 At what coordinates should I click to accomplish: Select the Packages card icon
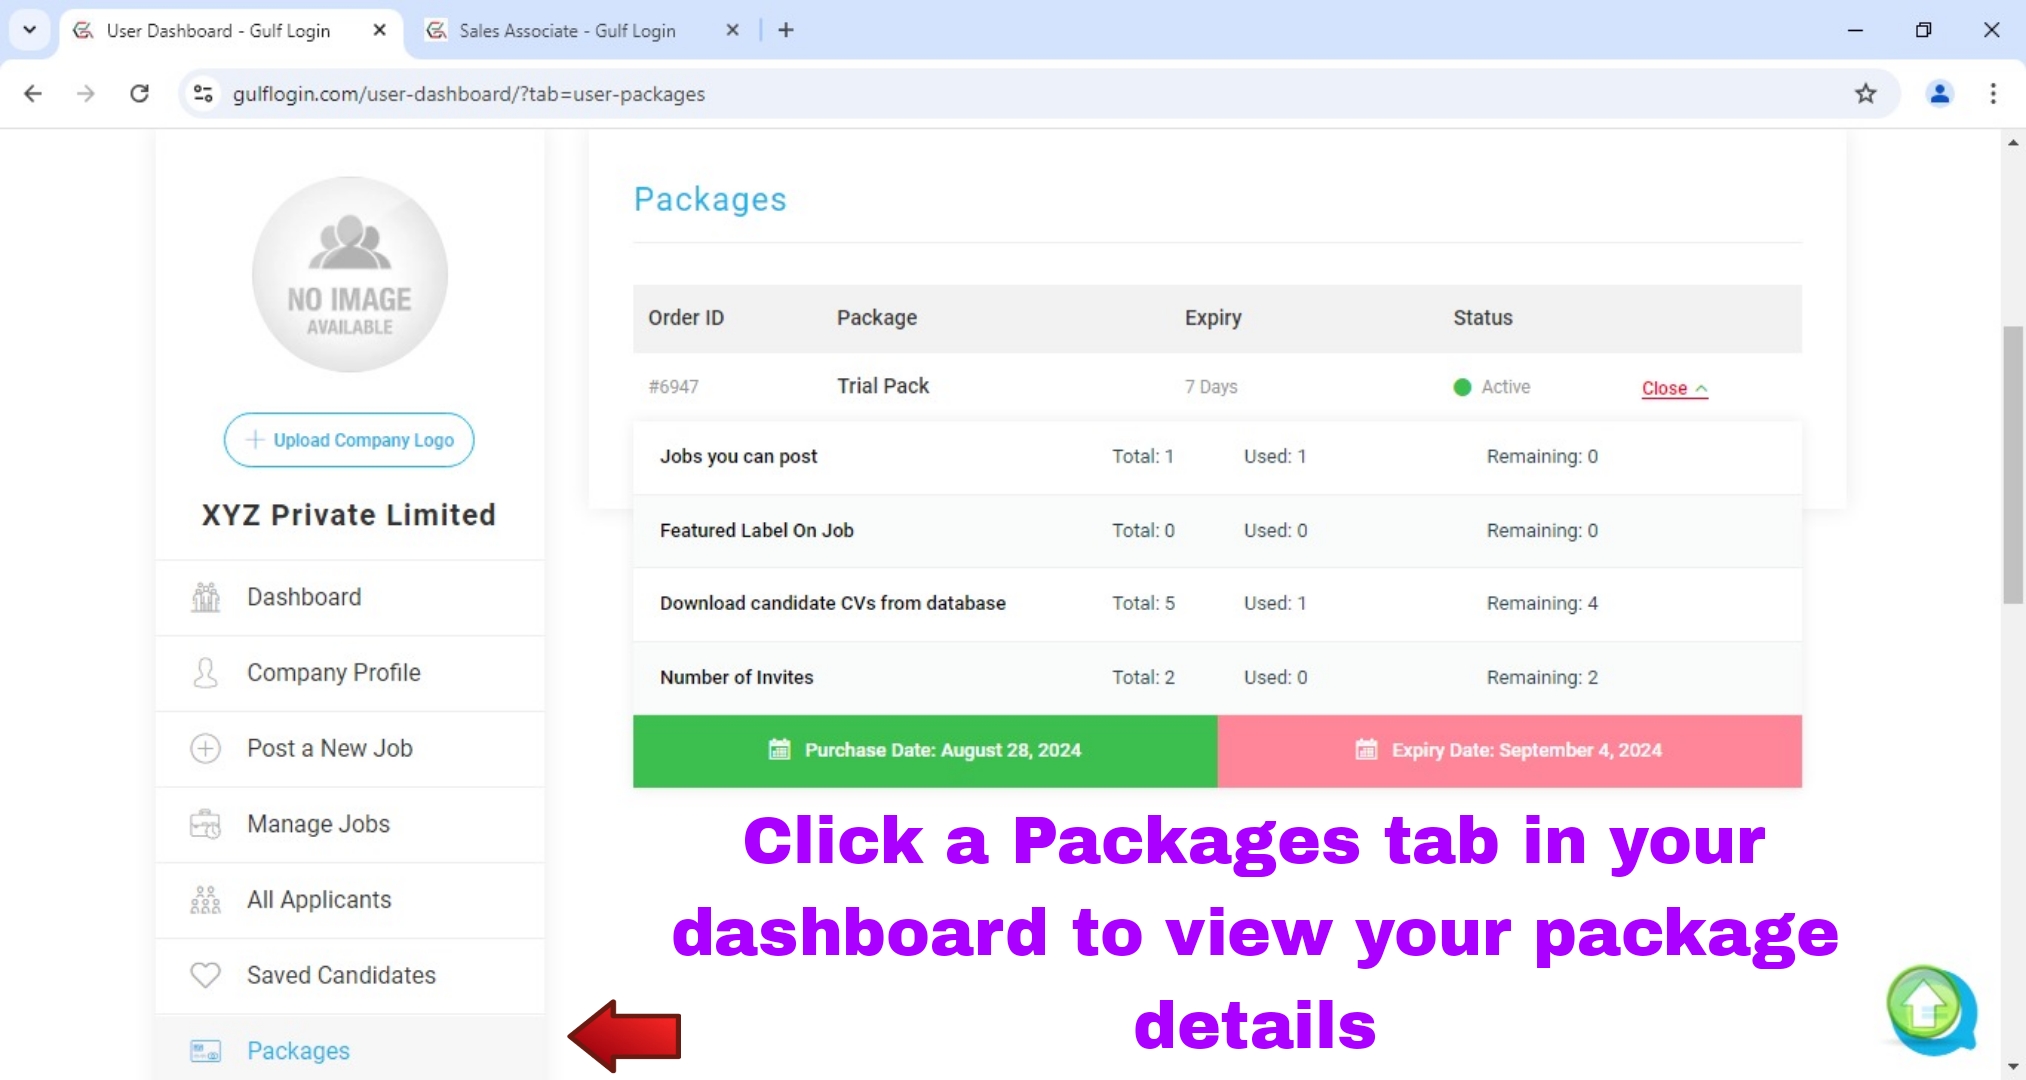coord(205,1051)
